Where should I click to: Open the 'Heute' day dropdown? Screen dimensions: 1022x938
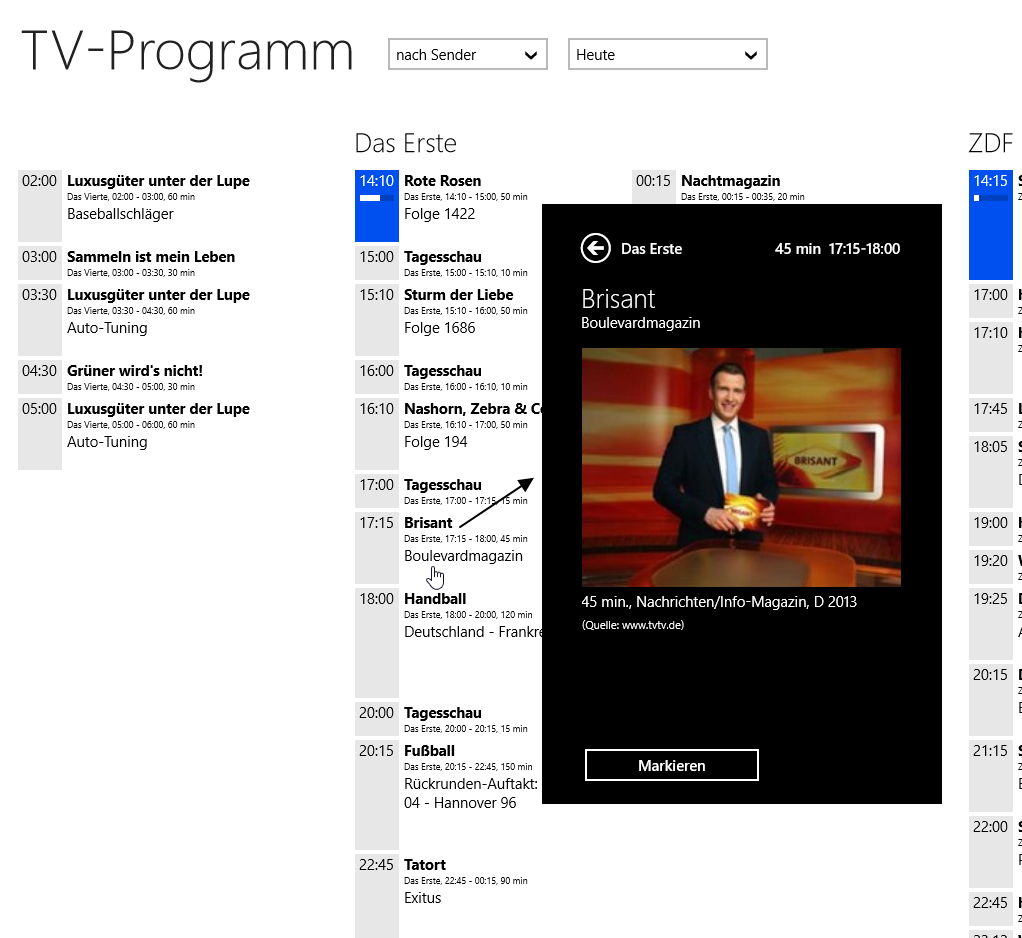click(x=667, y=54)
